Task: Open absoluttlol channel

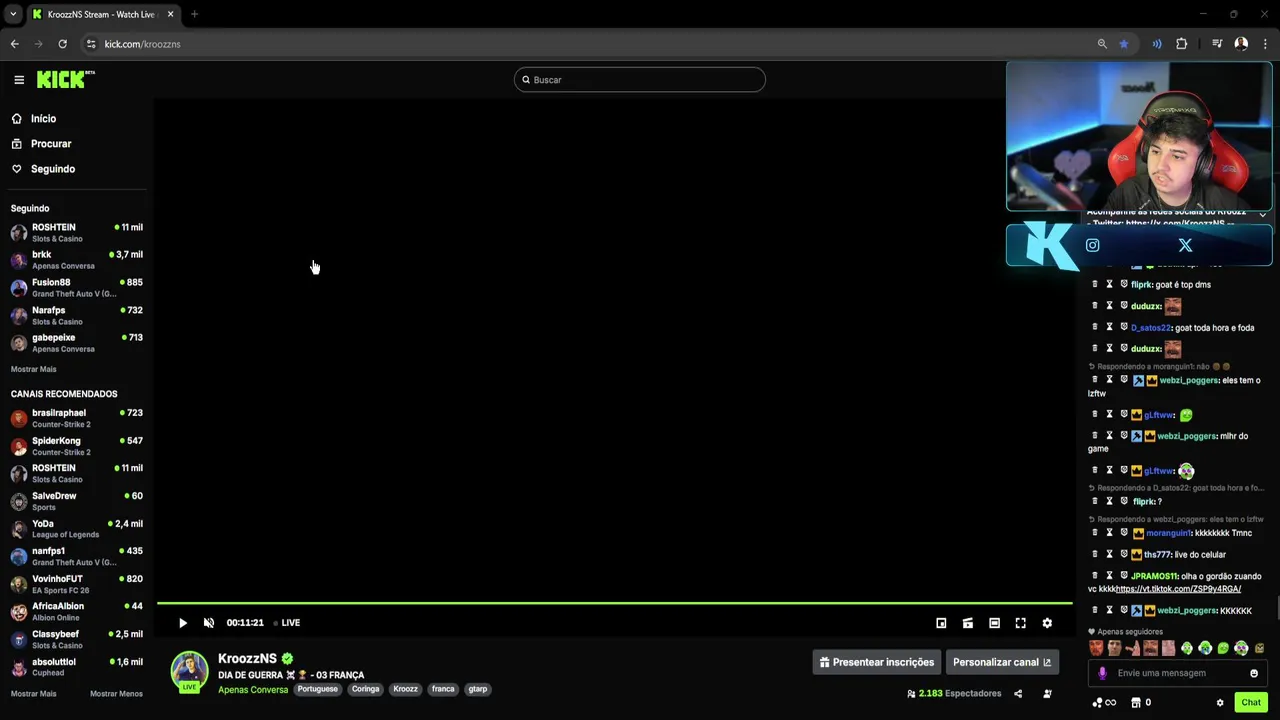Action: 76,667
